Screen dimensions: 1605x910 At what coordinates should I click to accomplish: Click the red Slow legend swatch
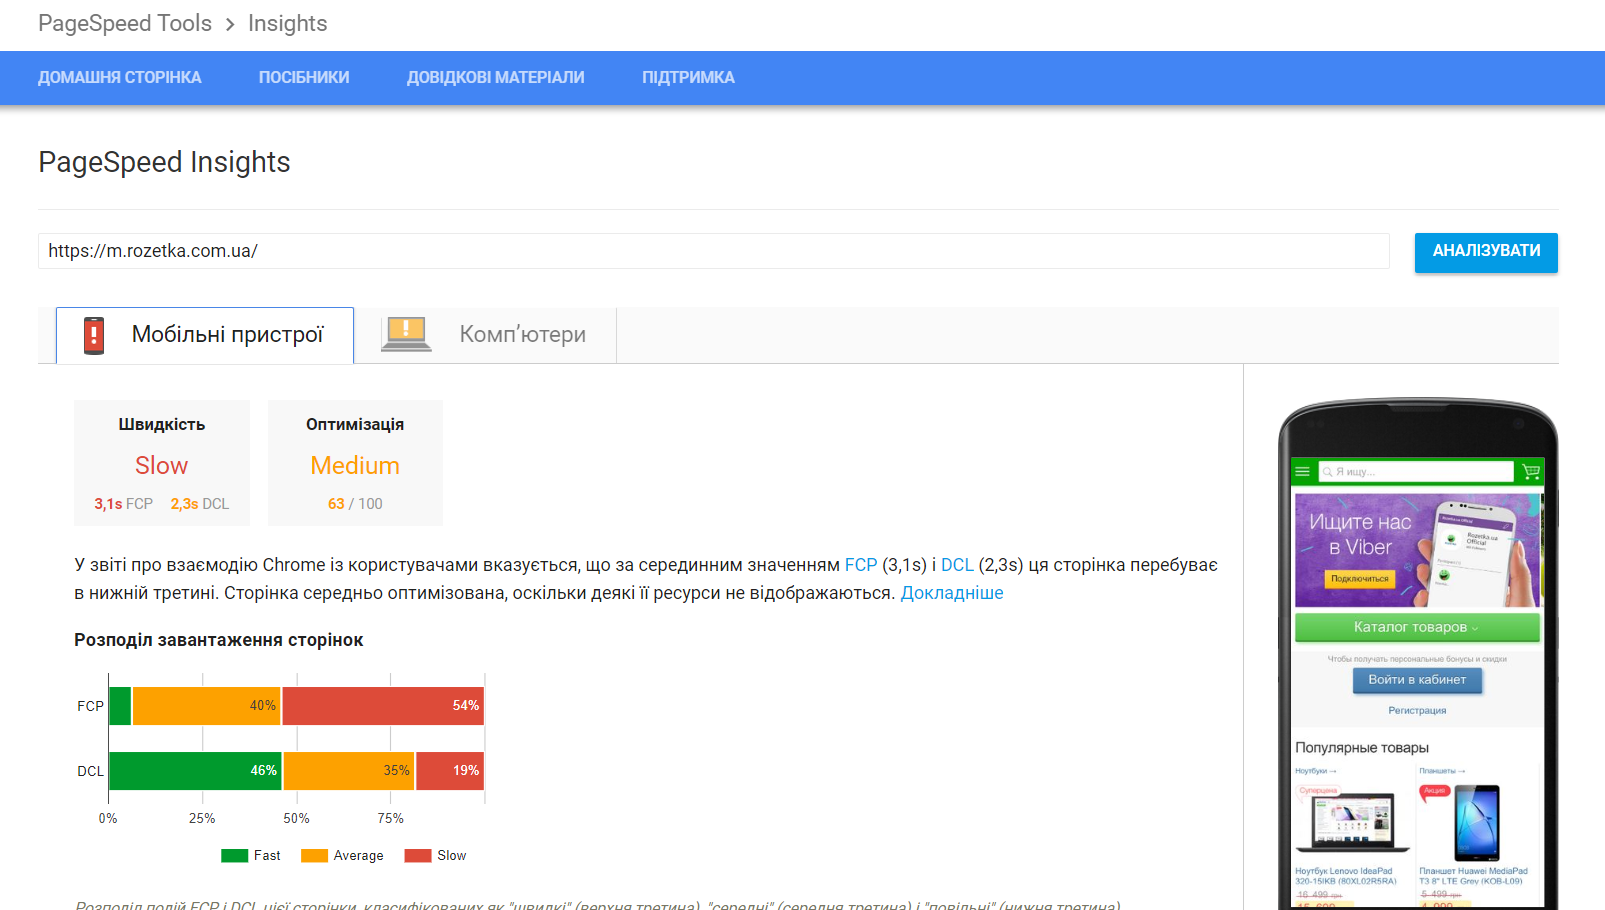coord(418,856)
